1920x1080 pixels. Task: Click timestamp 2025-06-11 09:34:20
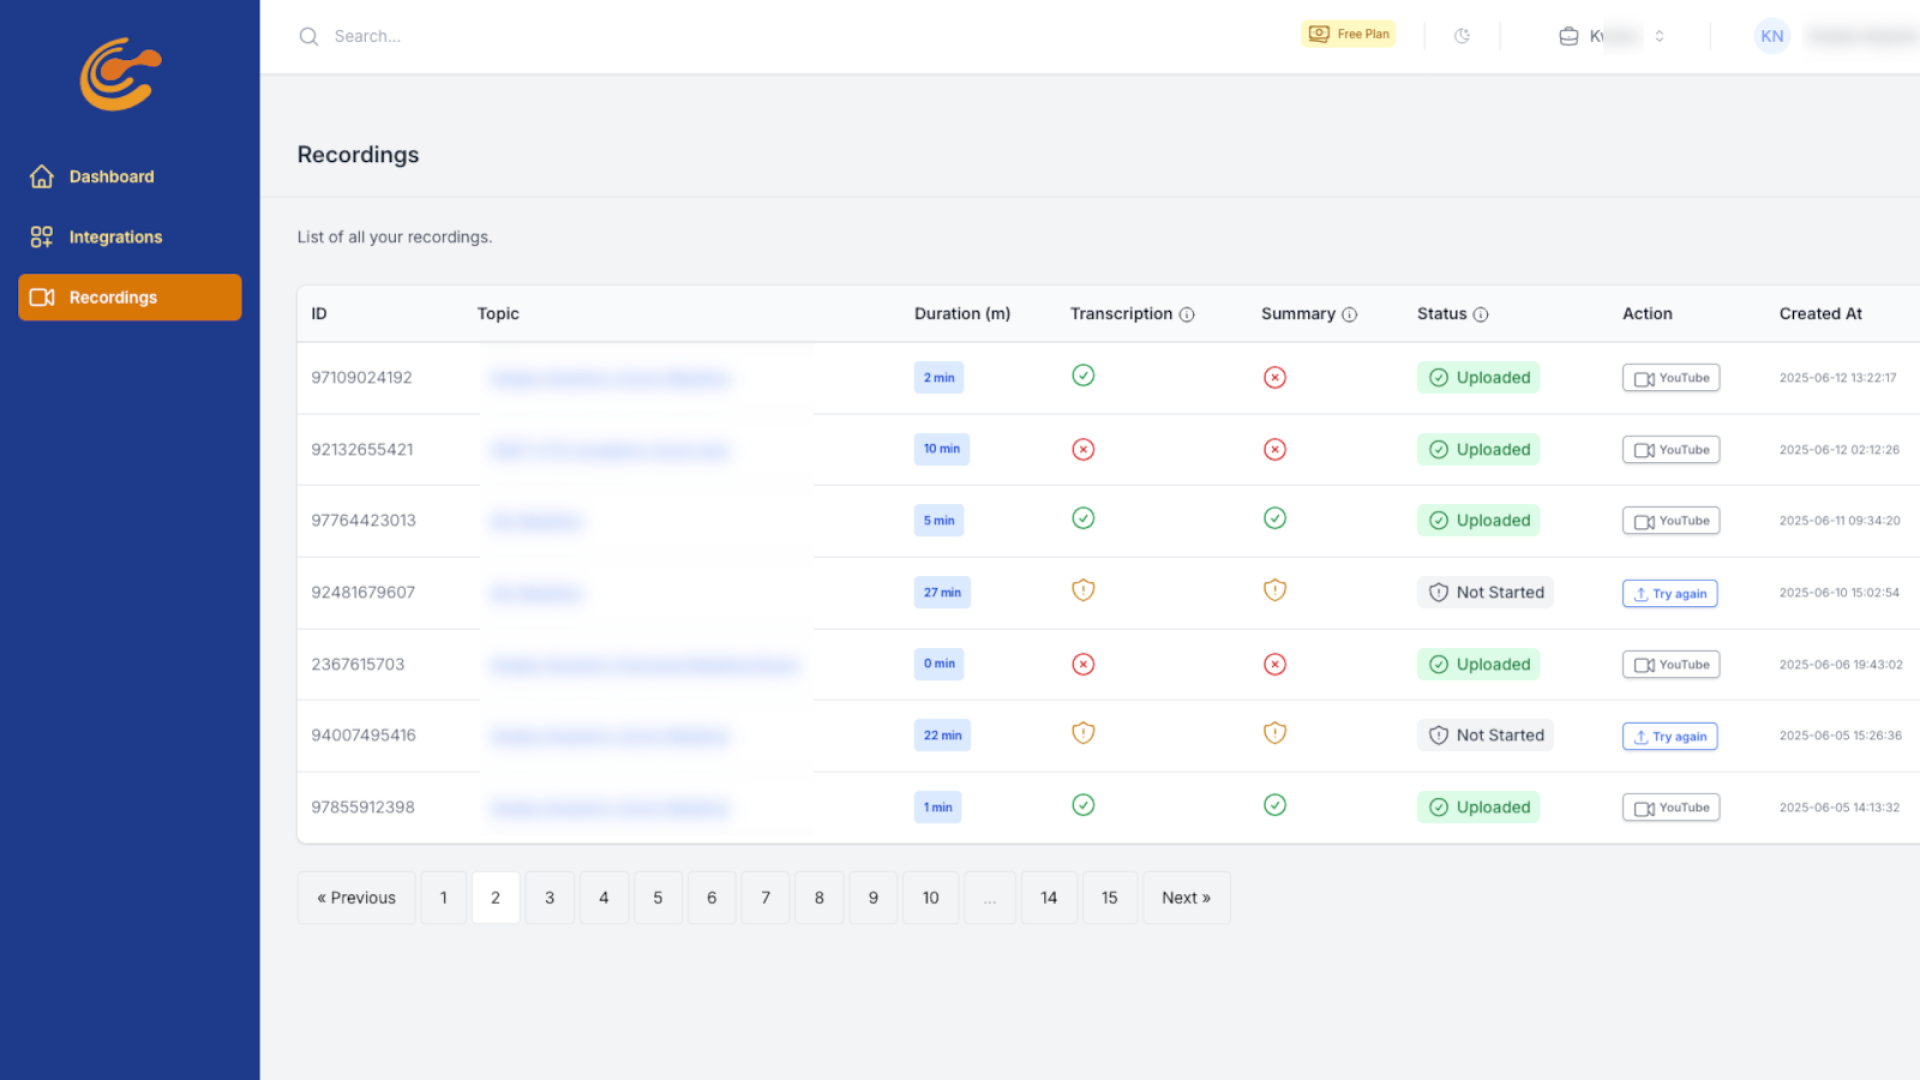[x=1839, y=521]
